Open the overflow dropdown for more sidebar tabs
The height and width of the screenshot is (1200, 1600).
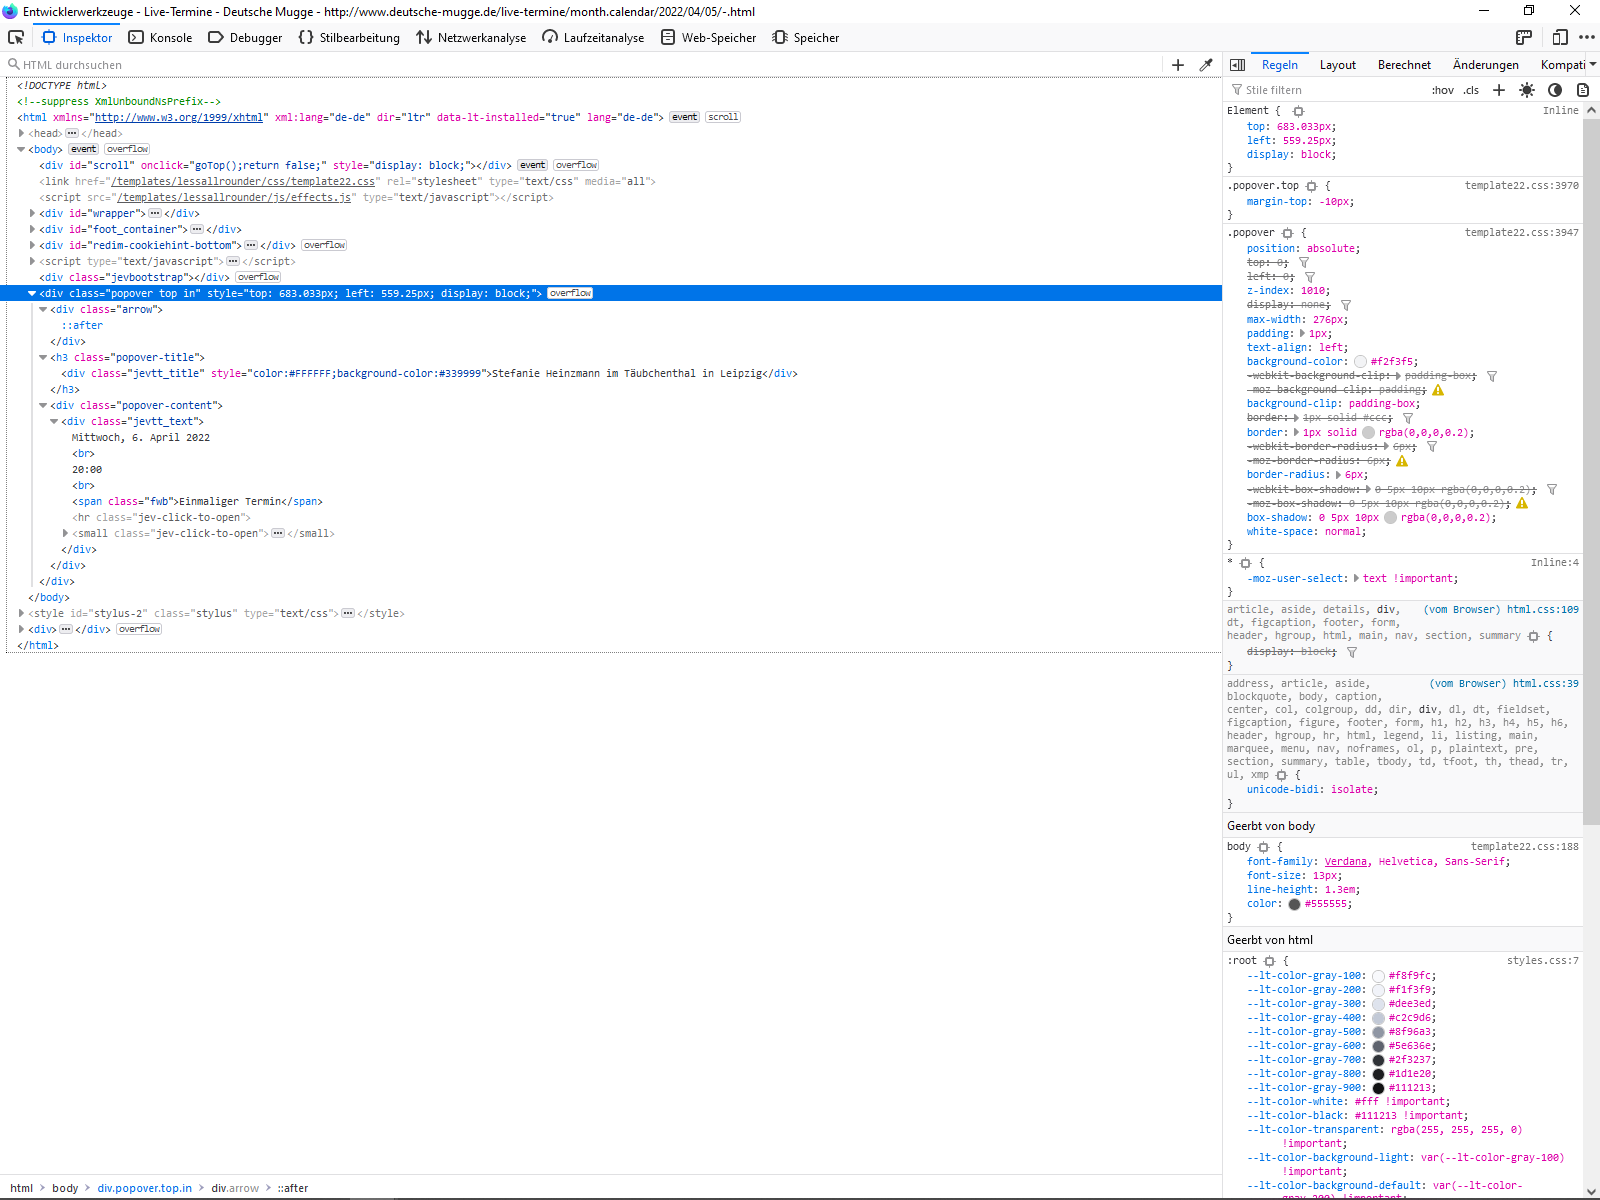1592,65
